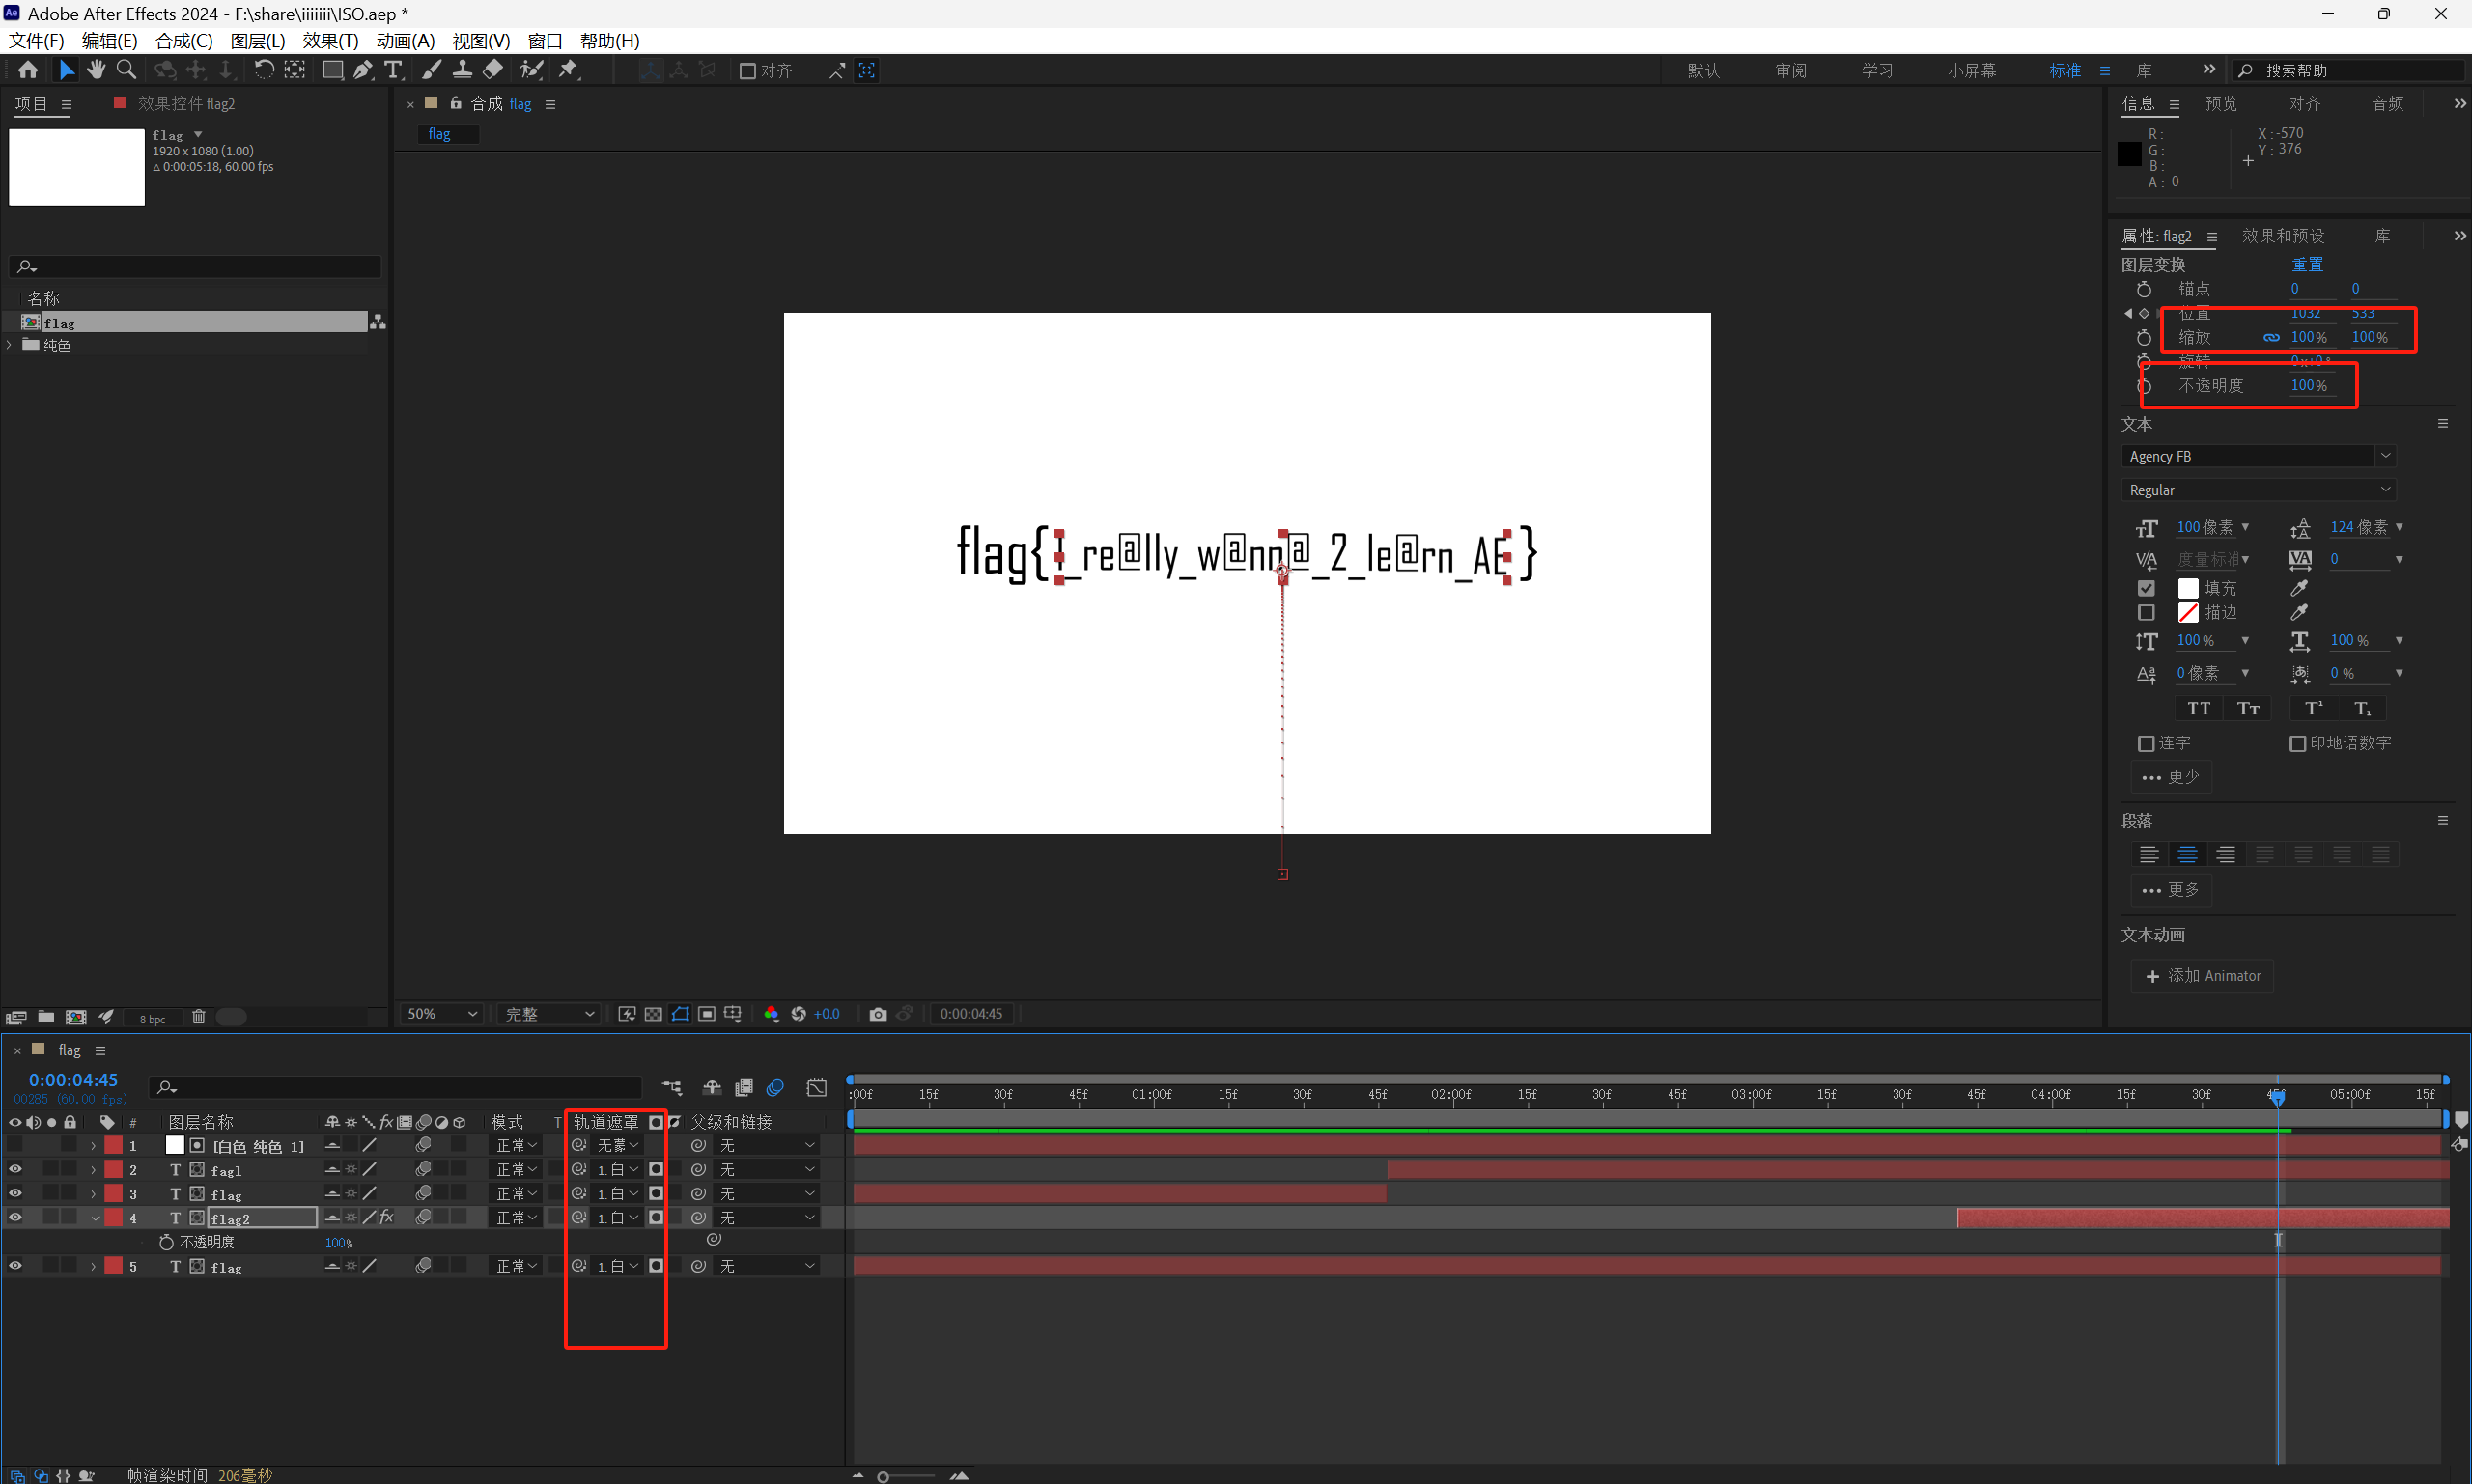Select the Horizontal Type tool

[x=394, y=70]
